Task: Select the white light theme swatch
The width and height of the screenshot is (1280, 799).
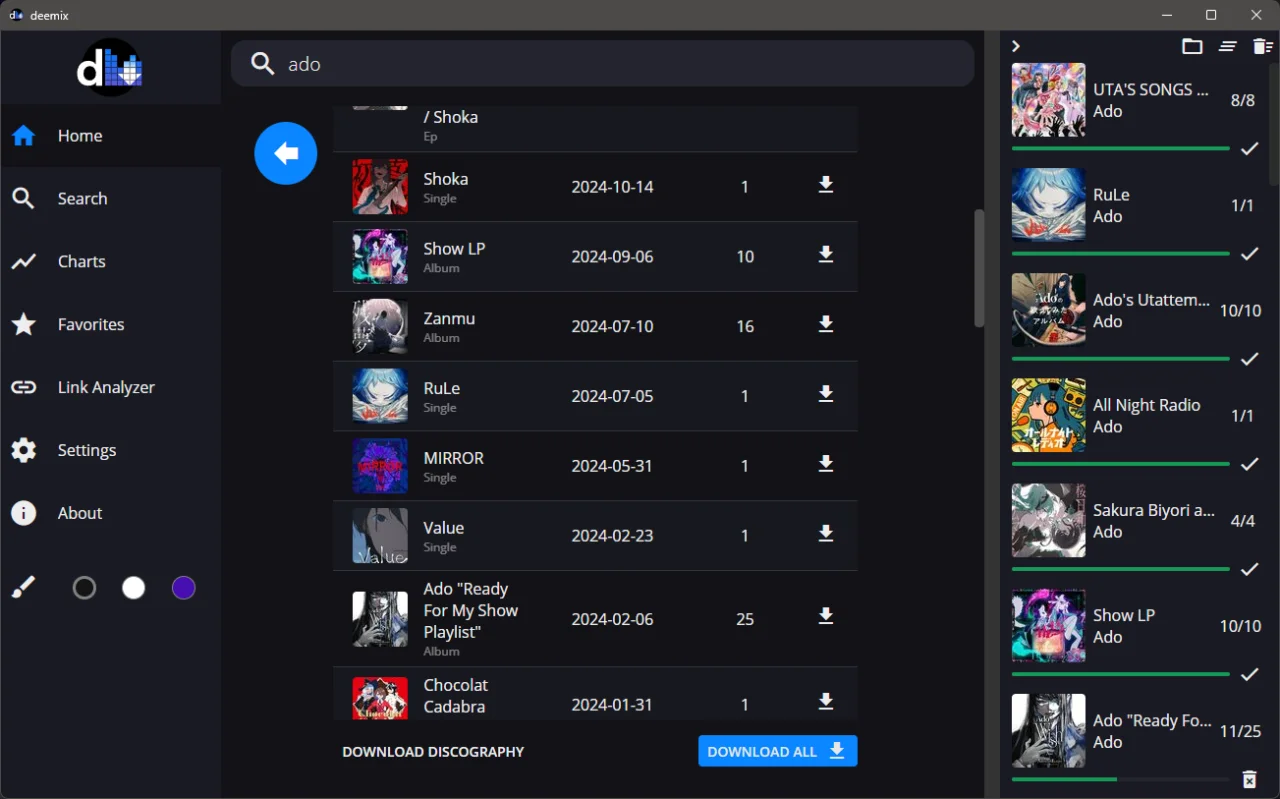Action: [x=134, y=588]
